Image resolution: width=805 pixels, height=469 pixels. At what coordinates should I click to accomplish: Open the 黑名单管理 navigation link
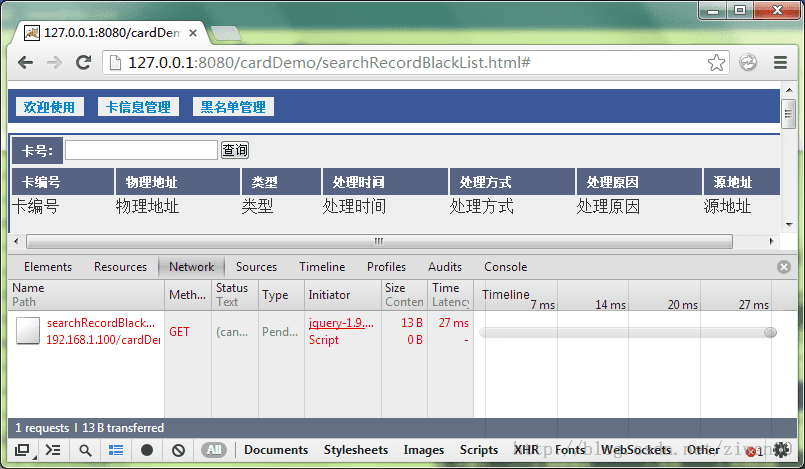pyautogui.click(x=233, y=107)
